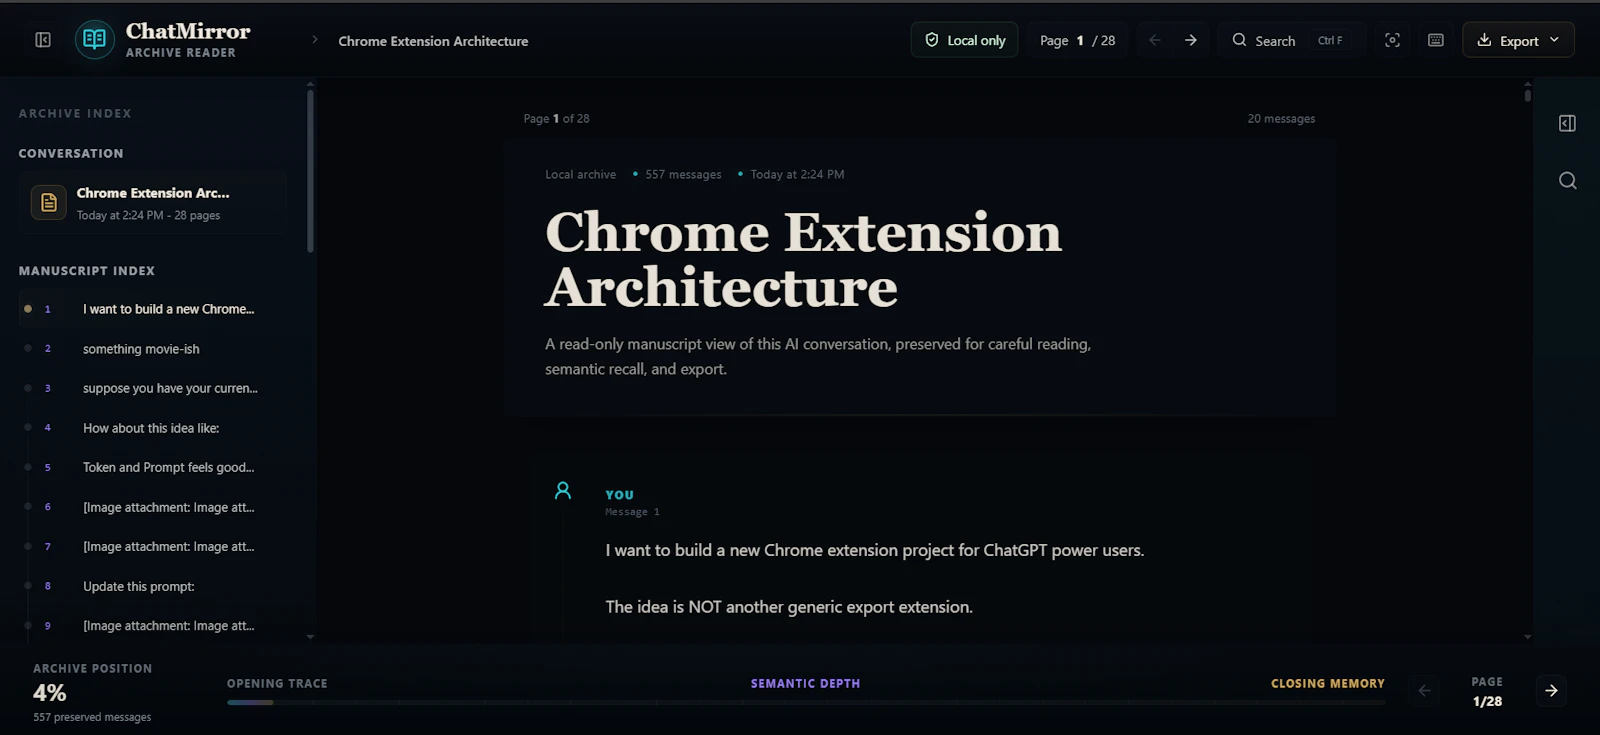The image size is (1600, 735).
Task: Click the 'Page 1 of 28' text above manuscript
Action: point(556,119)
